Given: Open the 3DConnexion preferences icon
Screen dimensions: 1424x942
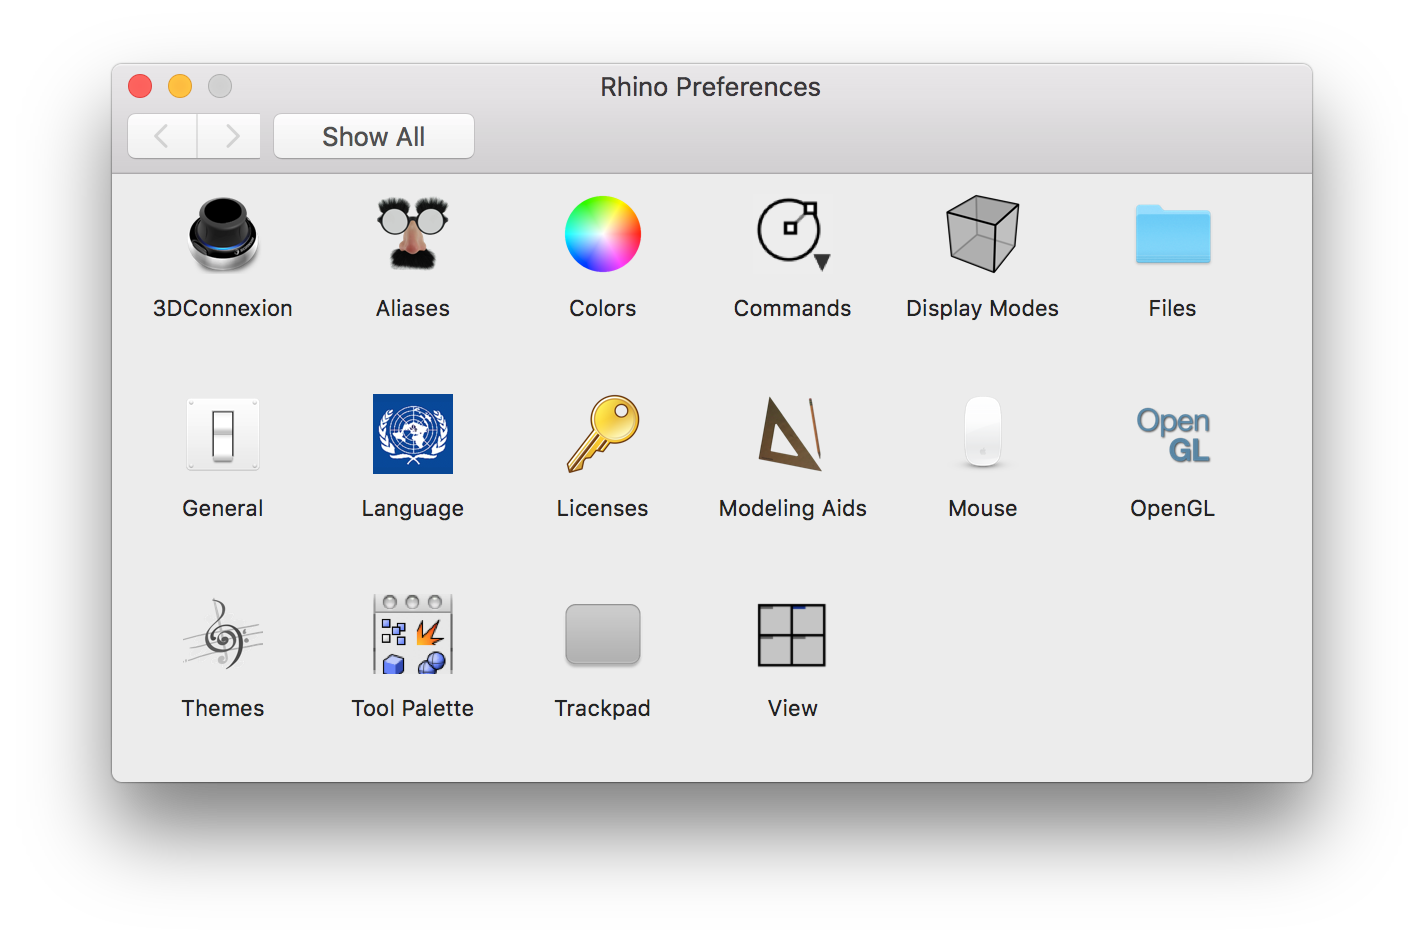Looking at the screenshot, I should coord(223,234).
